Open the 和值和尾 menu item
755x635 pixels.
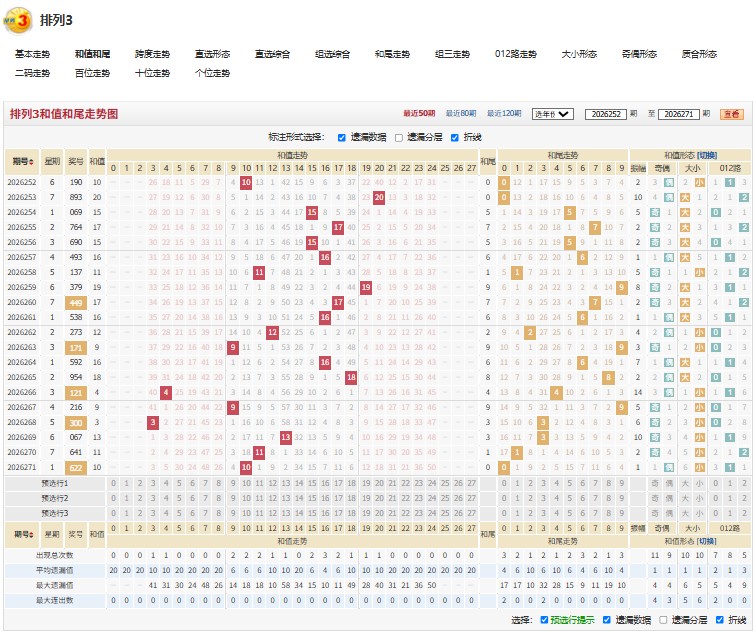click(x=92, y=54)
